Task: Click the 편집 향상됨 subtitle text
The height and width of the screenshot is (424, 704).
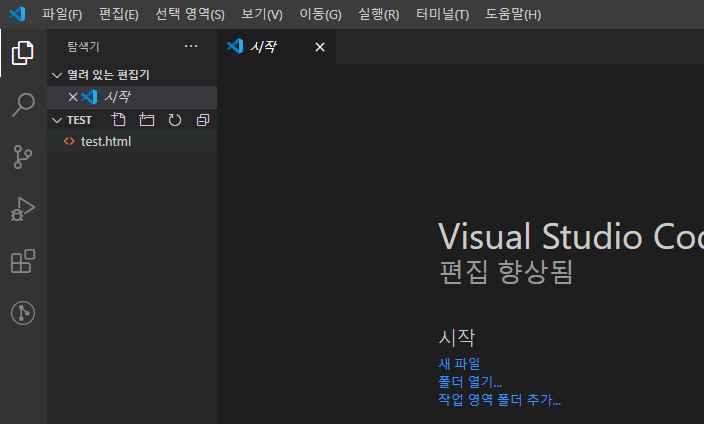Action: pyautogui.click(x=506, y=272)
